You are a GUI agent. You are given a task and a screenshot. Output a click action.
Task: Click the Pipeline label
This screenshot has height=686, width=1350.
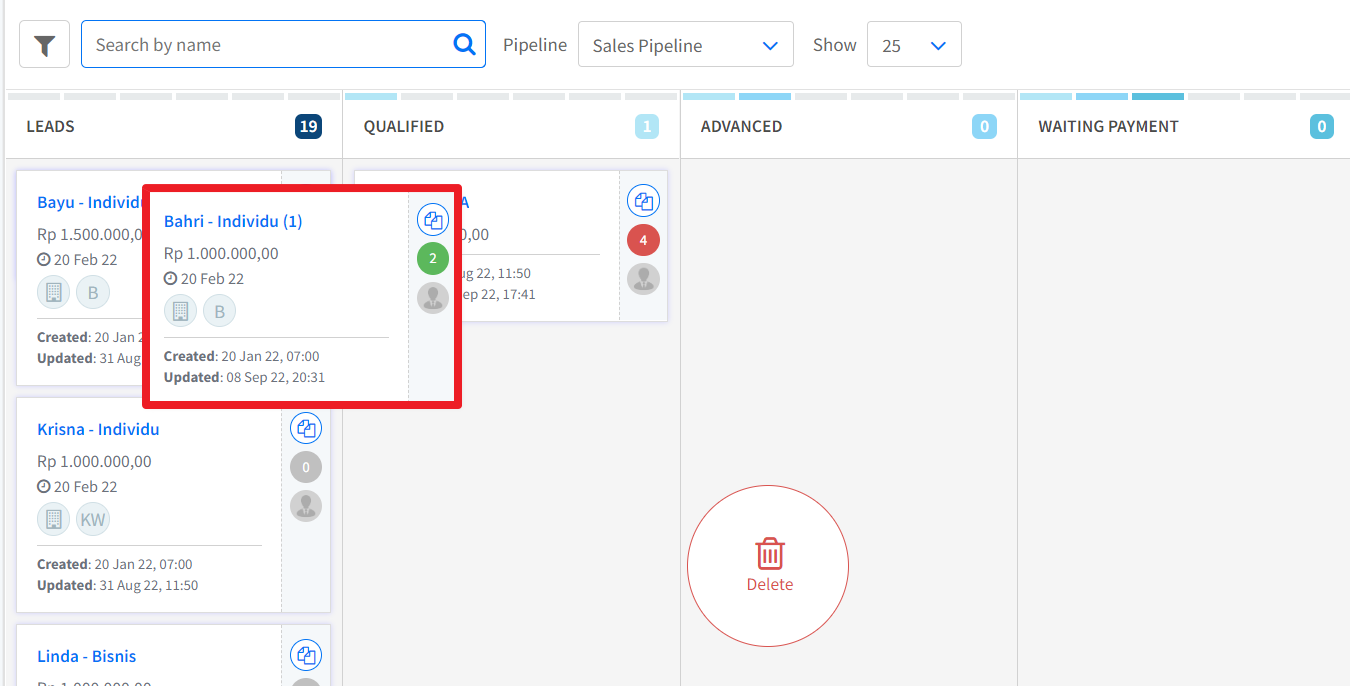[x=535, y=45]
